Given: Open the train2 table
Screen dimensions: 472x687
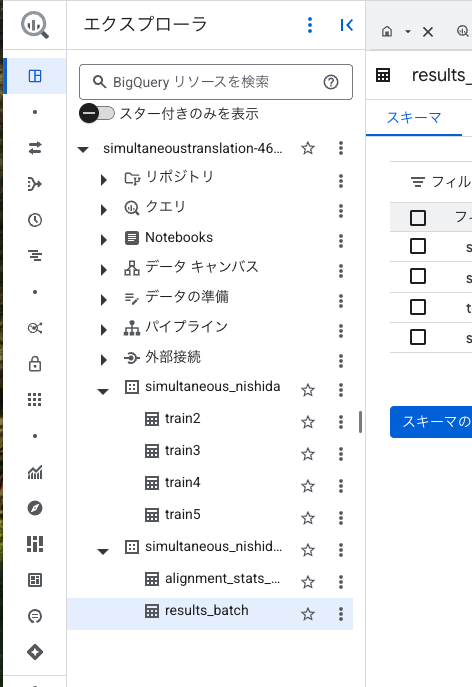Looking at the screenshot, I should (x=183, y=419).
